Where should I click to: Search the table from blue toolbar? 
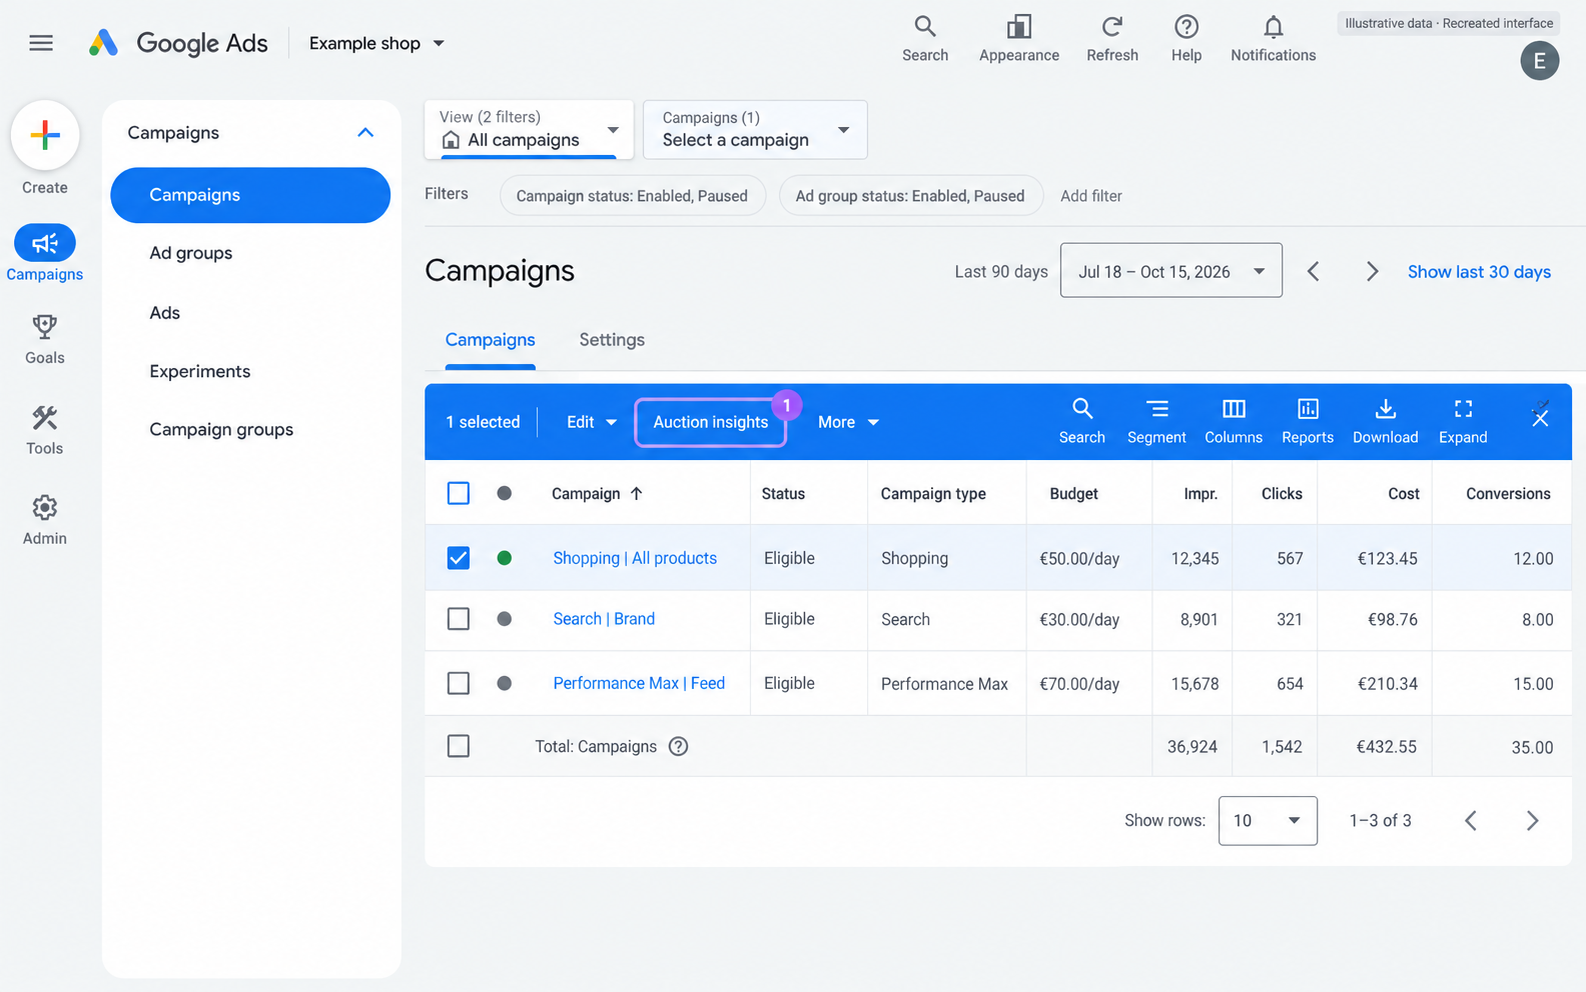tap(1082, 421)
